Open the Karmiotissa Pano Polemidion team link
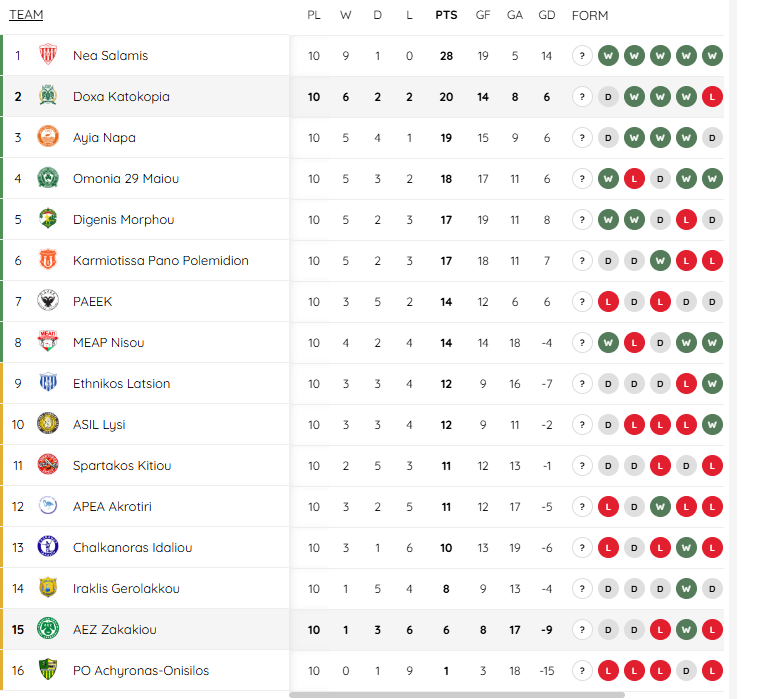This screenshot has width=771, height=699. coord(160,261)
